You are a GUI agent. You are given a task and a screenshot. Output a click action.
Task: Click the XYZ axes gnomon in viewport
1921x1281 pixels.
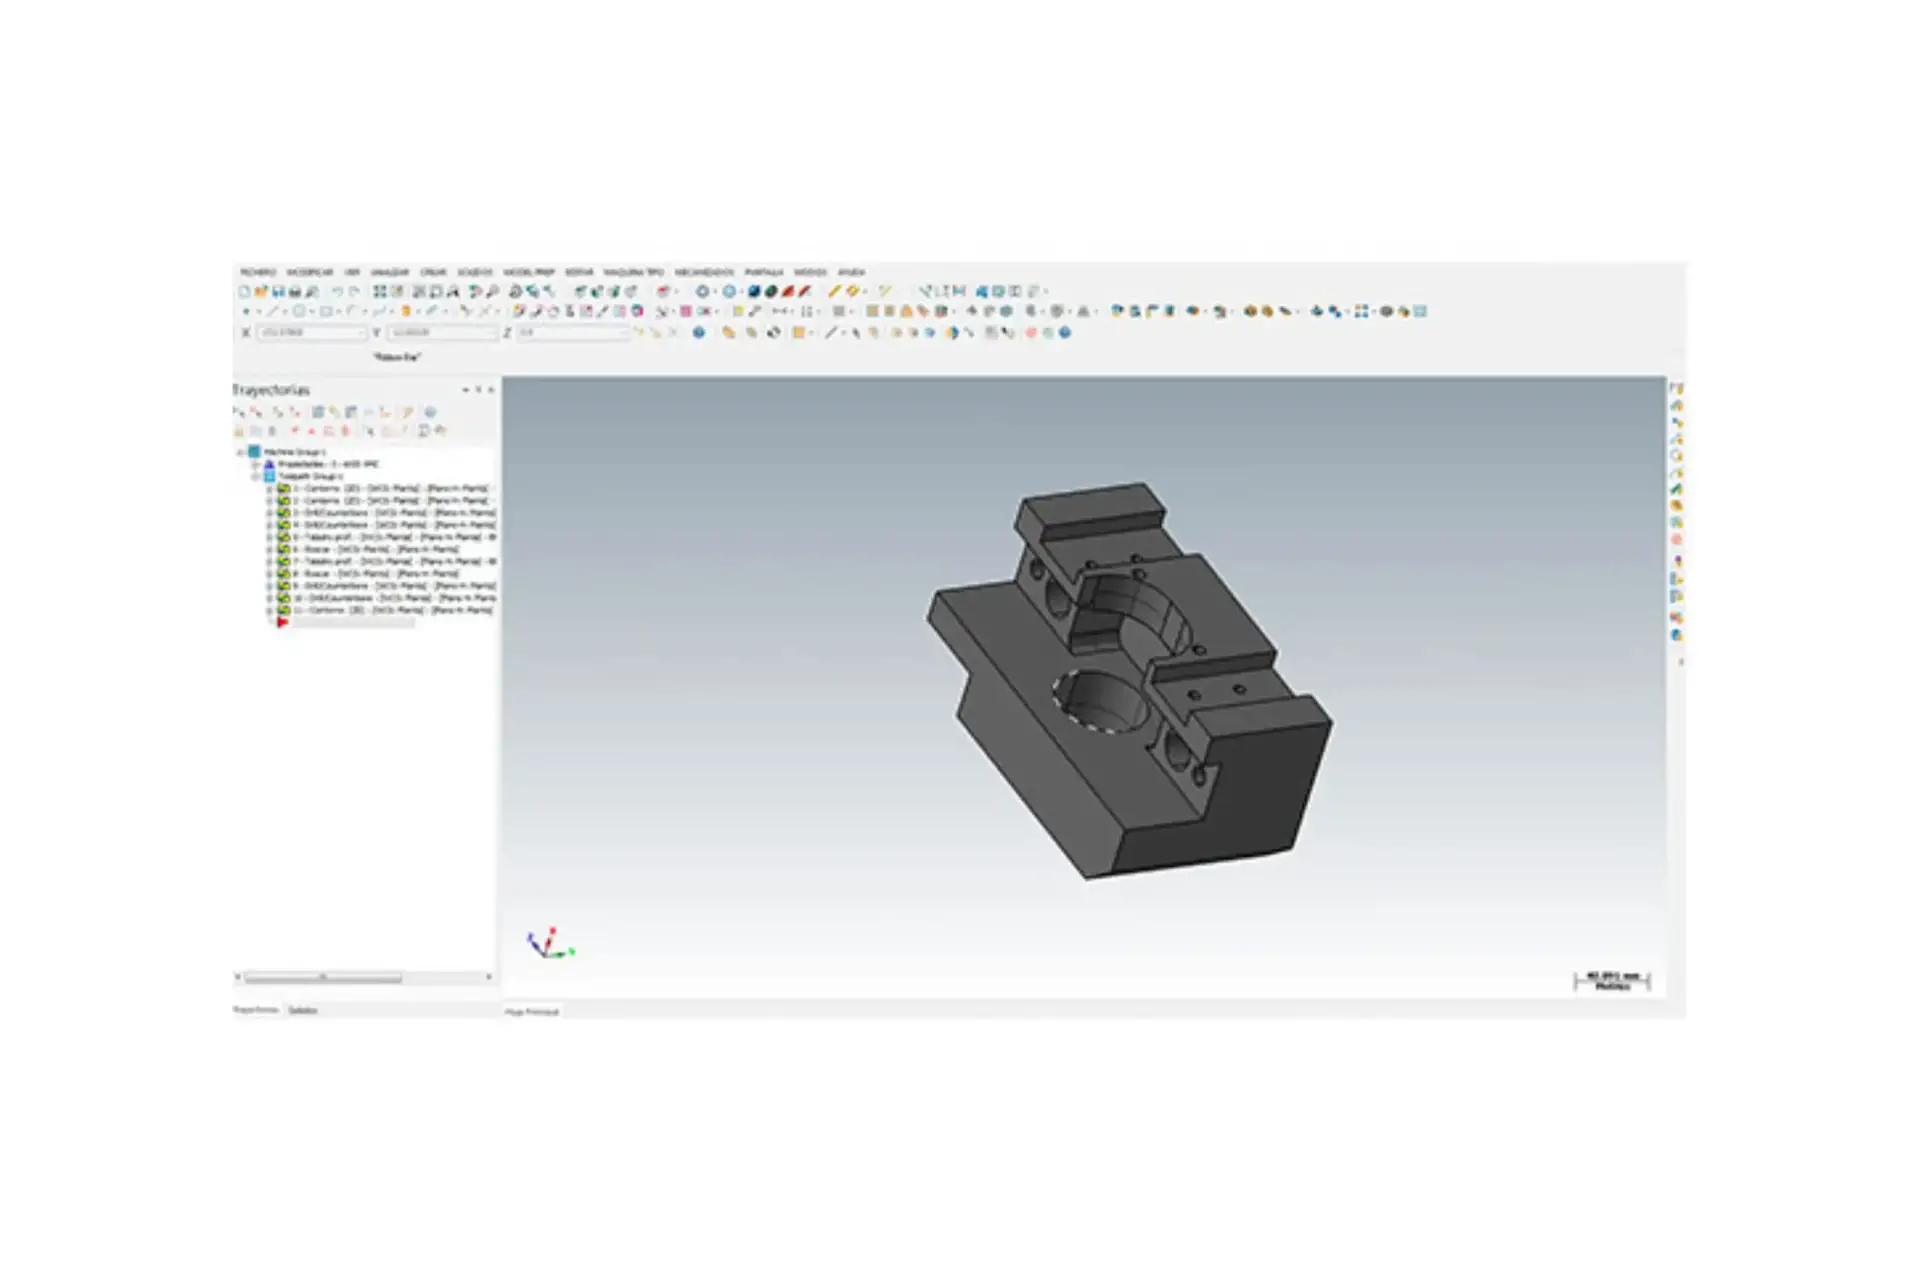(x=549, y=943)
